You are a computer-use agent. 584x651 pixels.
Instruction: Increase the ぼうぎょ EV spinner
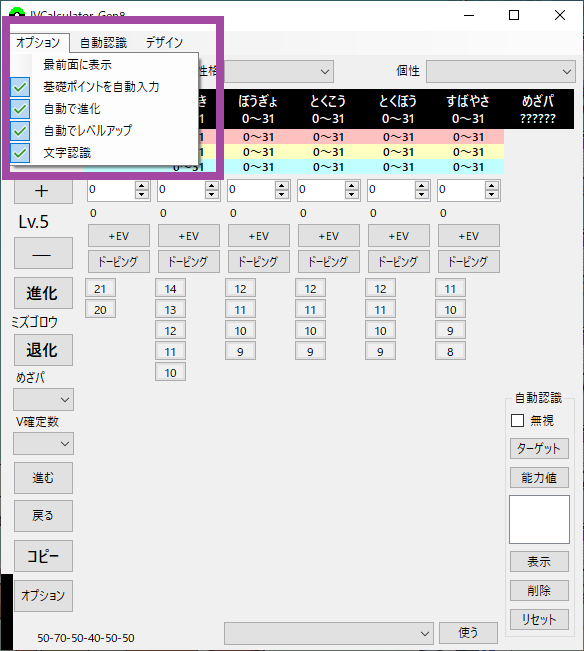click(x=282, y=186)
